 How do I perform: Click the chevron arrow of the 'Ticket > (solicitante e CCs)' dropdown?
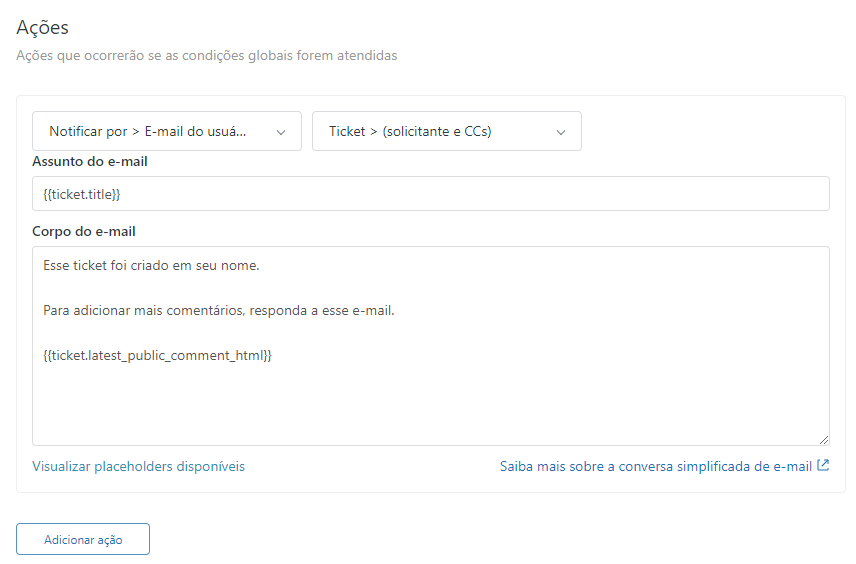click(561, 132)
